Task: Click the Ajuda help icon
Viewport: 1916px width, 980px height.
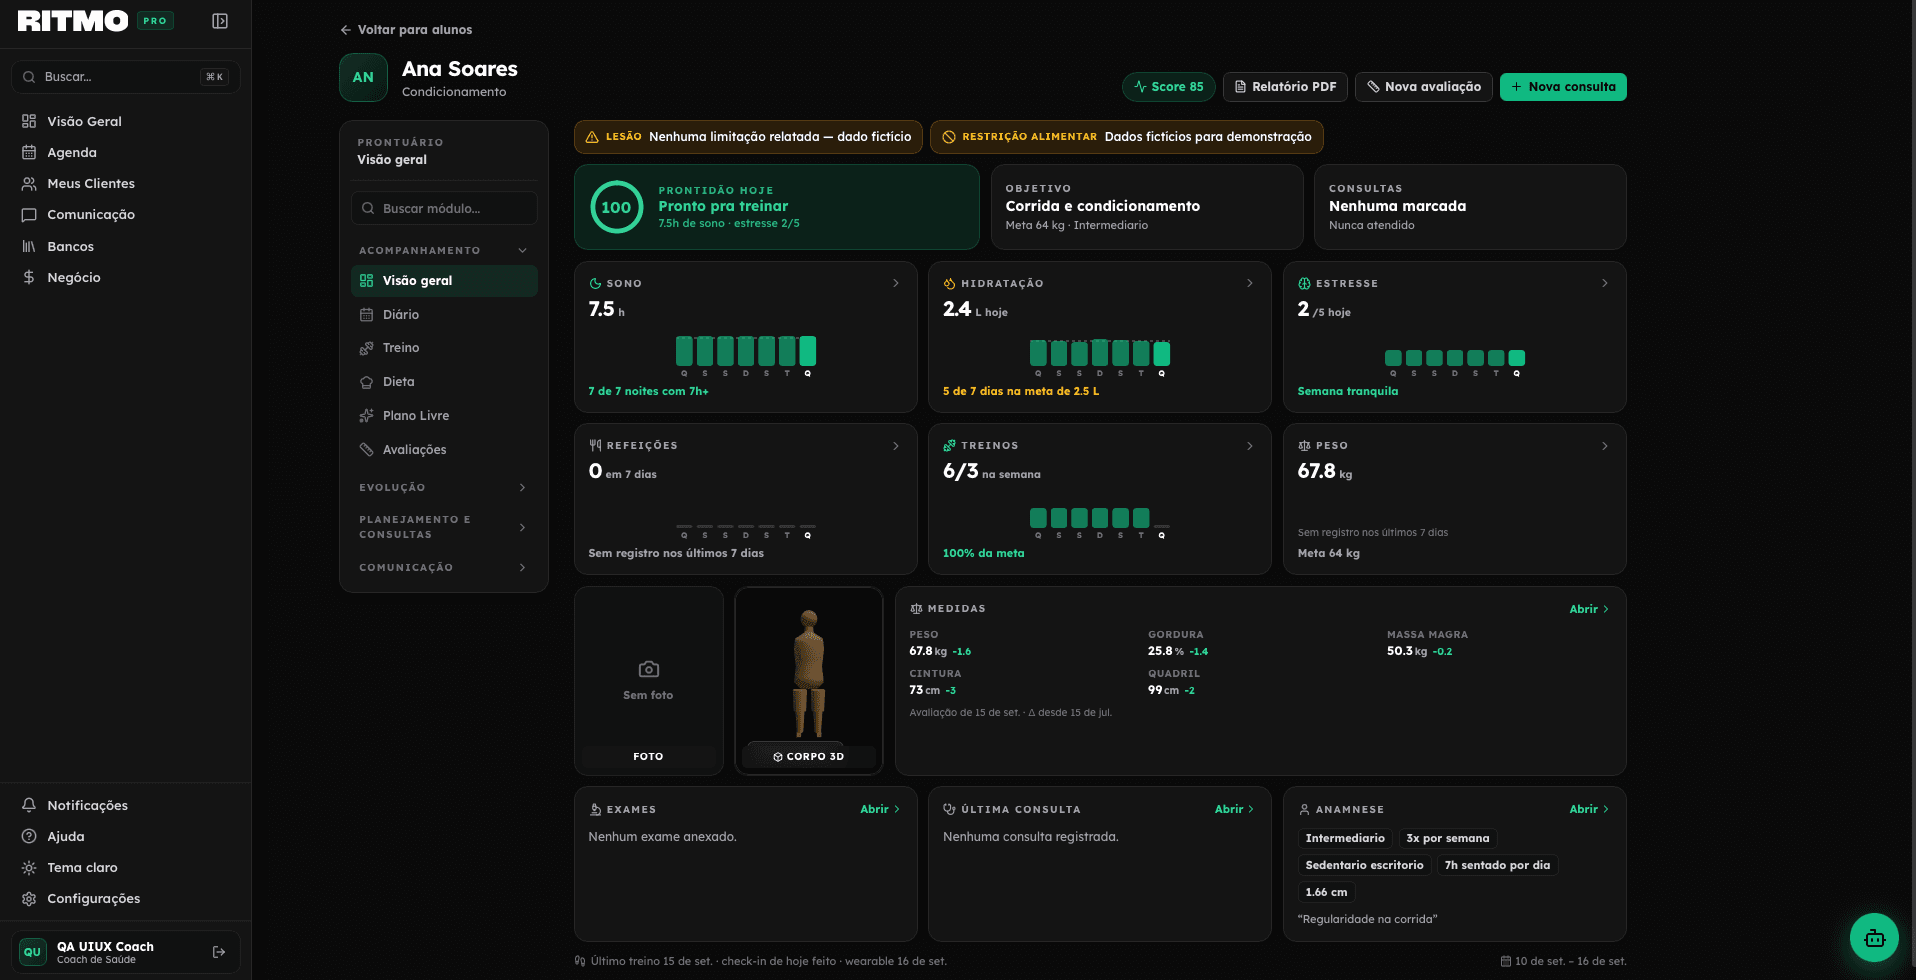Action: (29, 836)
